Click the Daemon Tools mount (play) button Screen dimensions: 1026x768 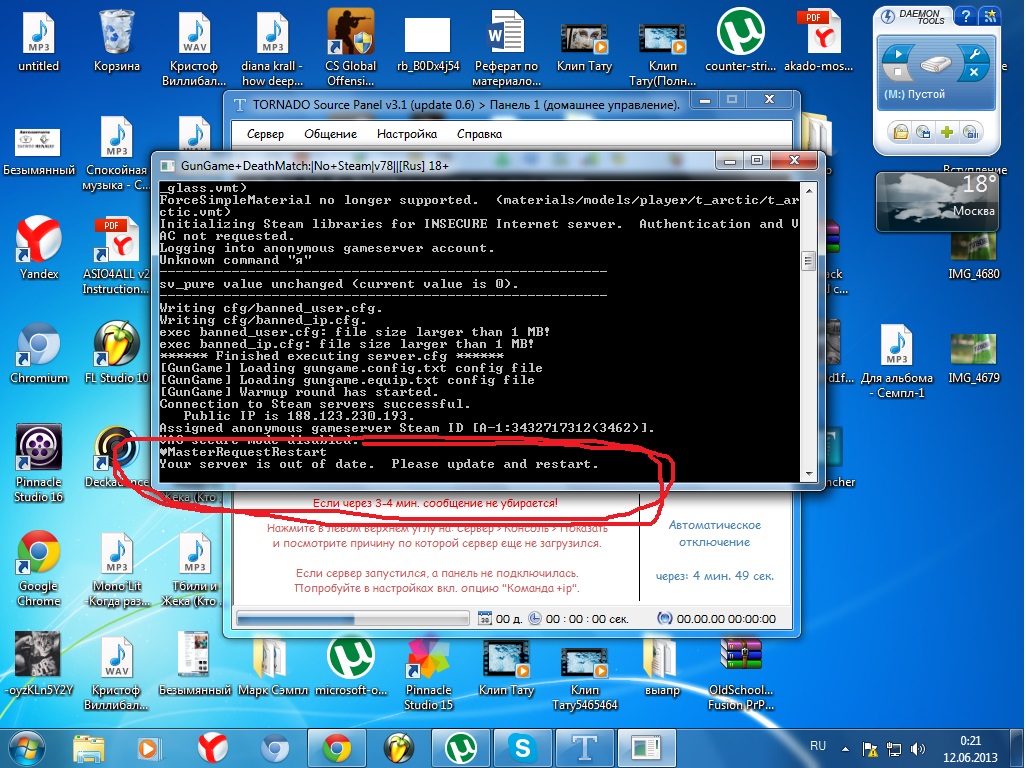click(898, 54)
